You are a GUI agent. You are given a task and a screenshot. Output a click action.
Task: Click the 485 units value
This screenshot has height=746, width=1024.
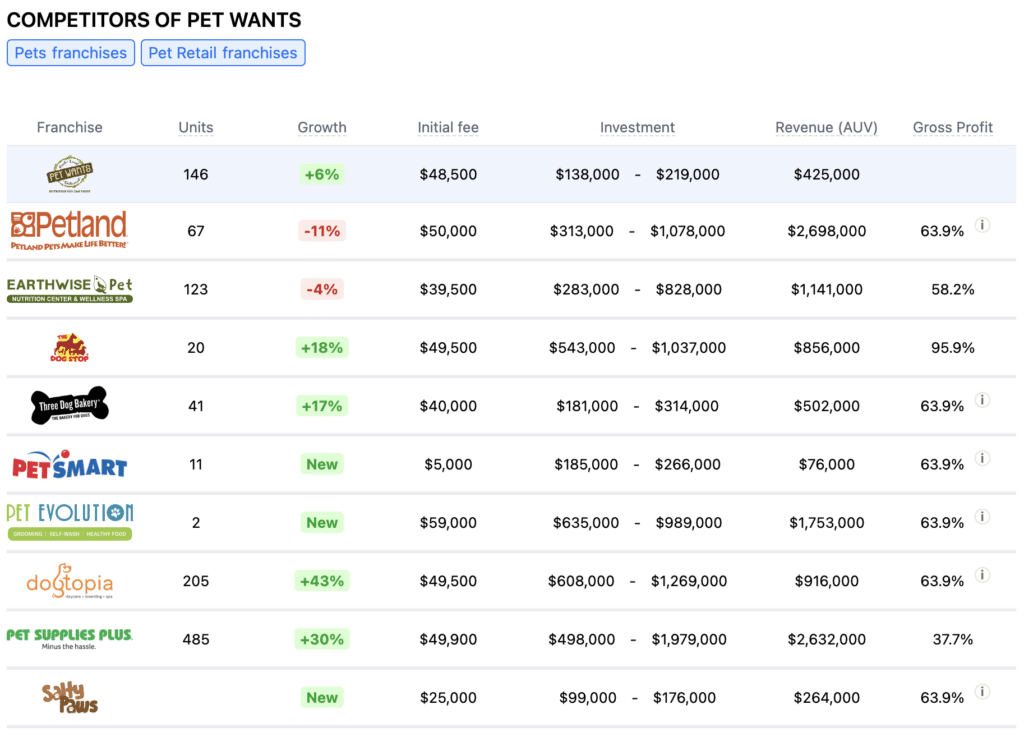196,639
